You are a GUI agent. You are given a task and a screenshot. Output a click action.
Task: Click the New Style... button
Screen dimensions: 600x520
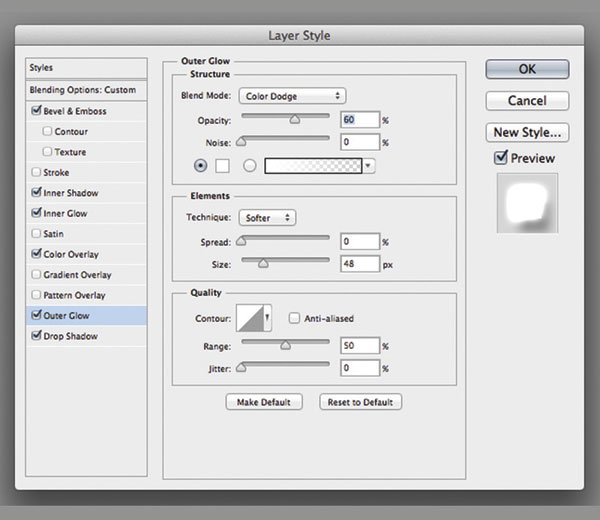[527, 132]
